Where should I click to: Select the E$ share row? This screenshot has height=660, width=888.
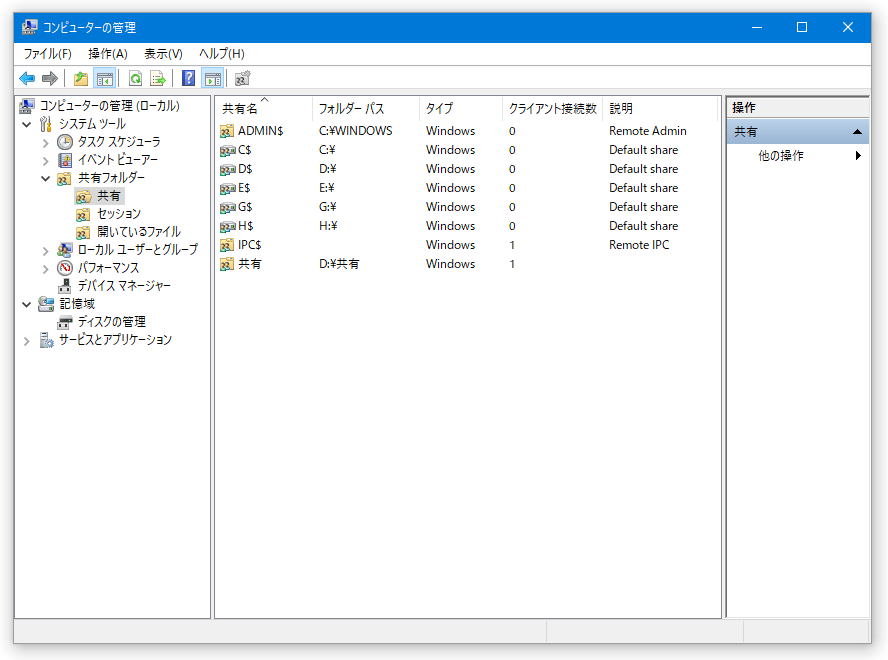(x=468, y=188)
